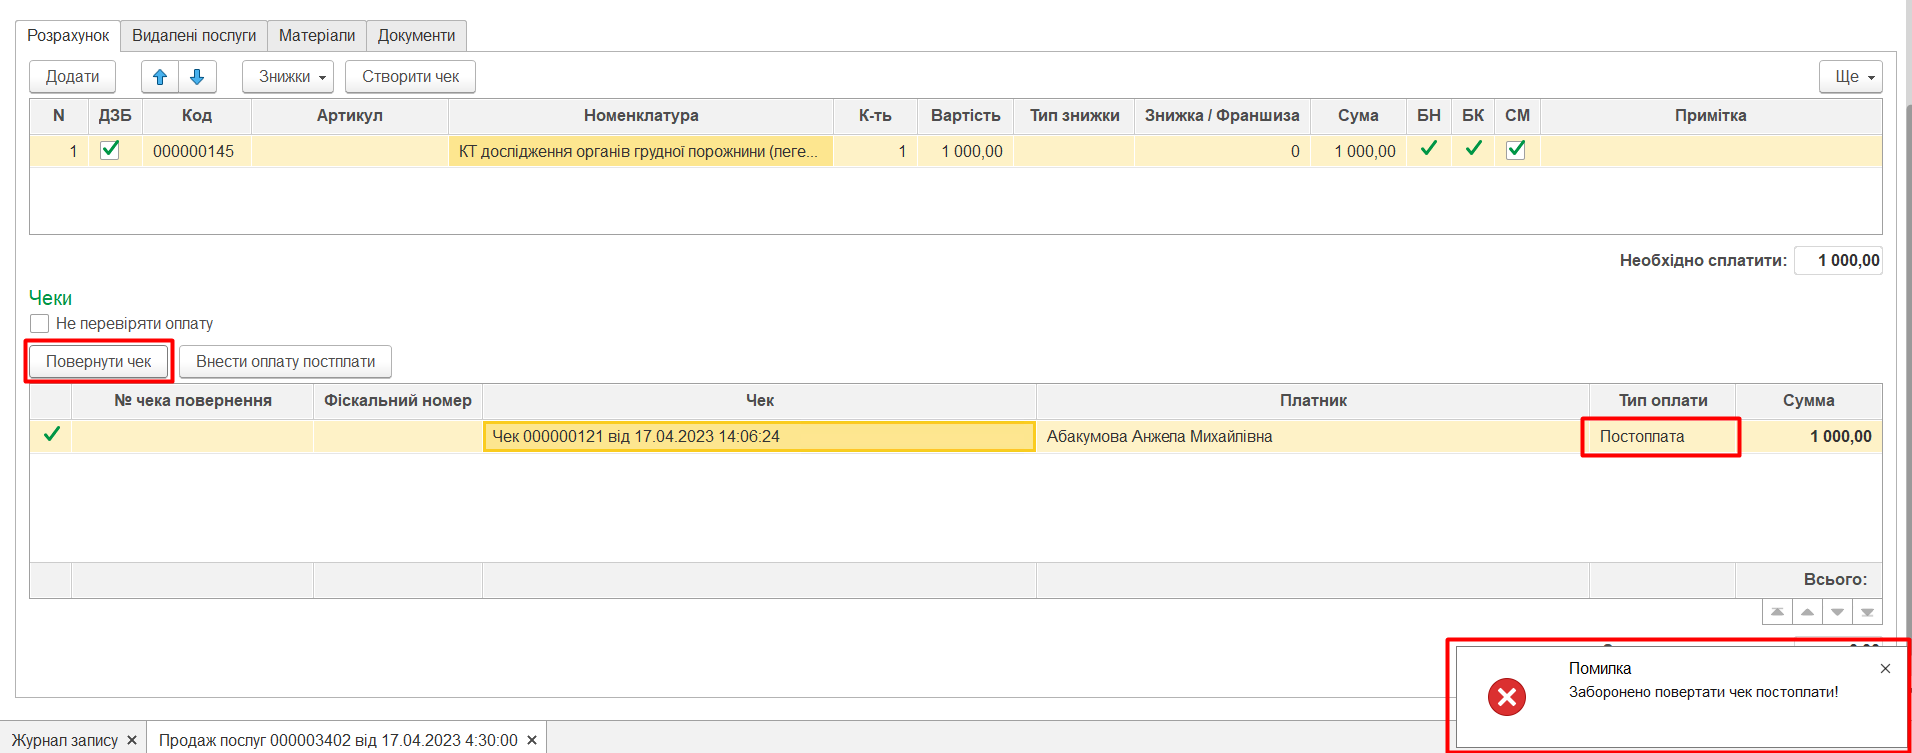Image resolution: width=1912 pixels, height=753 pixels.
Task: Close the Журнал запису tab
Action: coord(132,740)
